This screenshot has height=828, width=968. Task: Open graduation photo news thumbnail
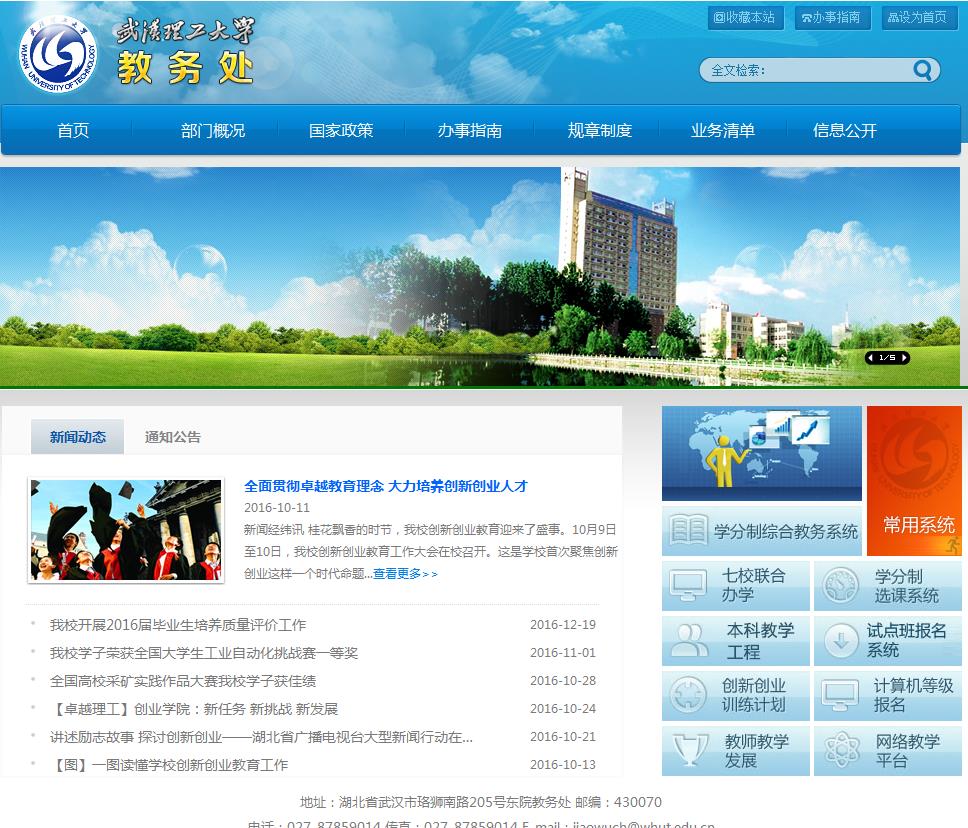coord(126,530)
